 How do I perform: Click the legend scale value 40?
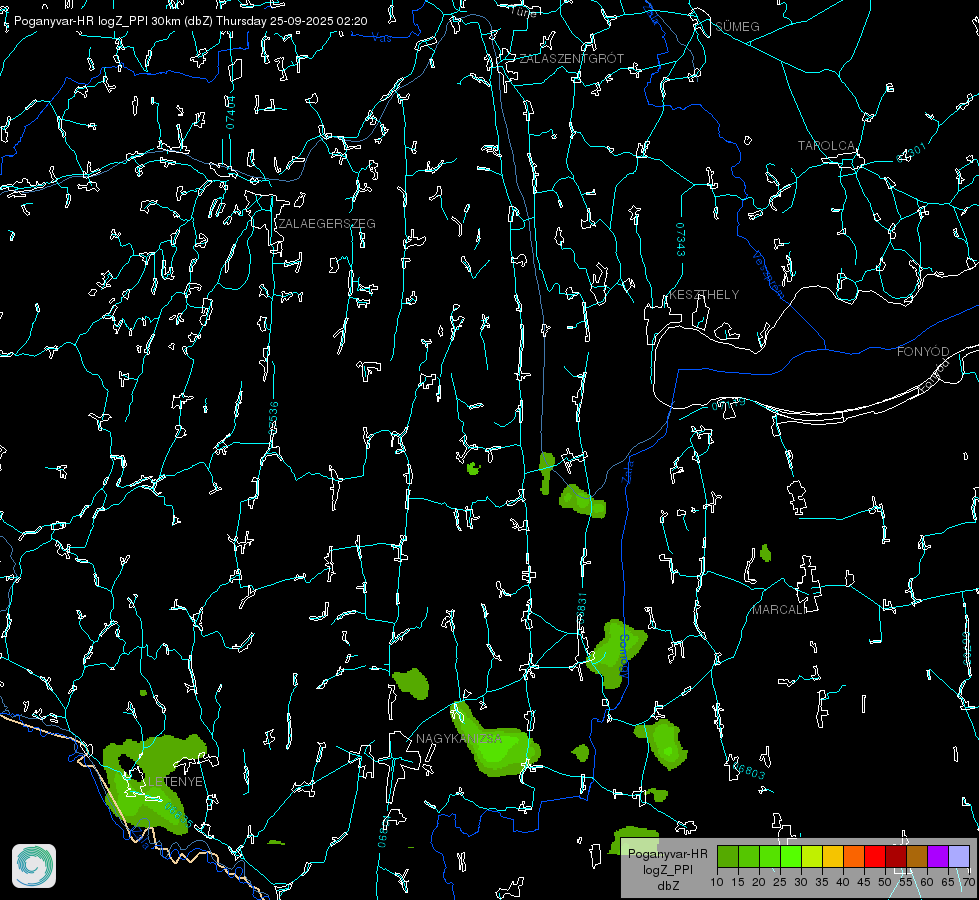click(x=843, y=882)
